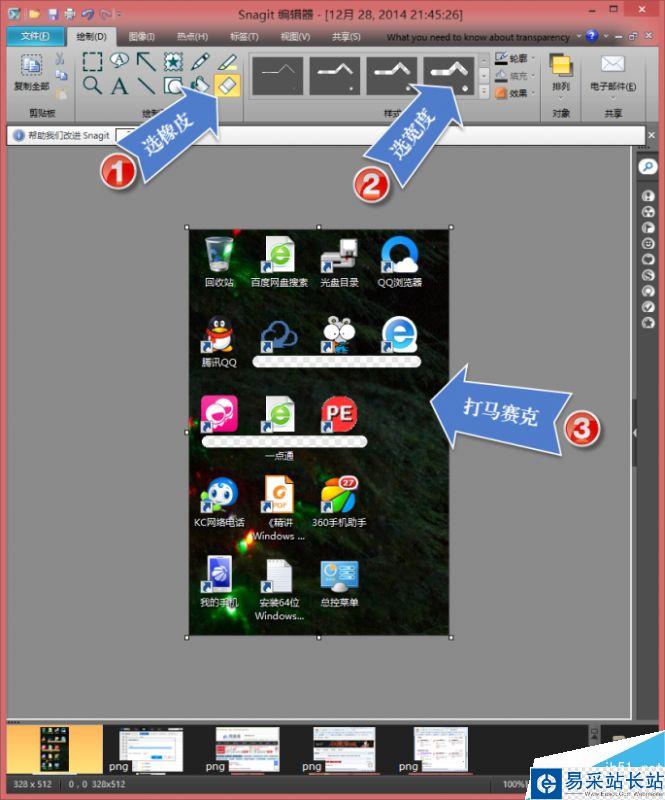665x800 pixels.
Task: Collapse the right side panel arrow
Action: (635, 433)
